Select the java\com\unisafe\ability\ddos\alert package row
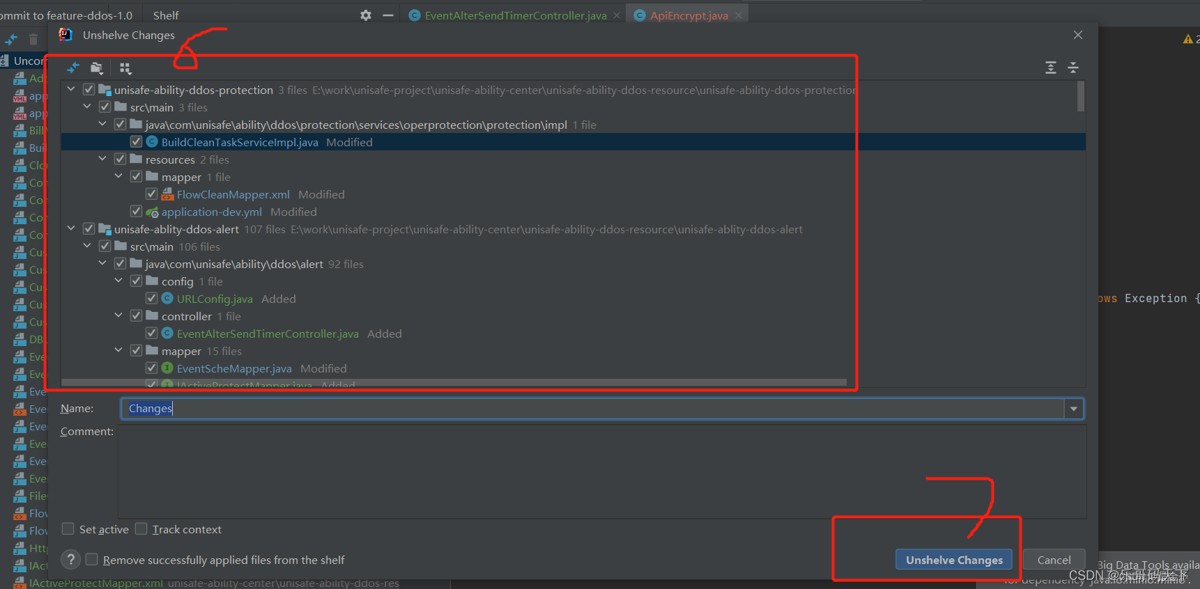Image resolution: width=1200 pixels, height=589 pixels. (572, 264)
